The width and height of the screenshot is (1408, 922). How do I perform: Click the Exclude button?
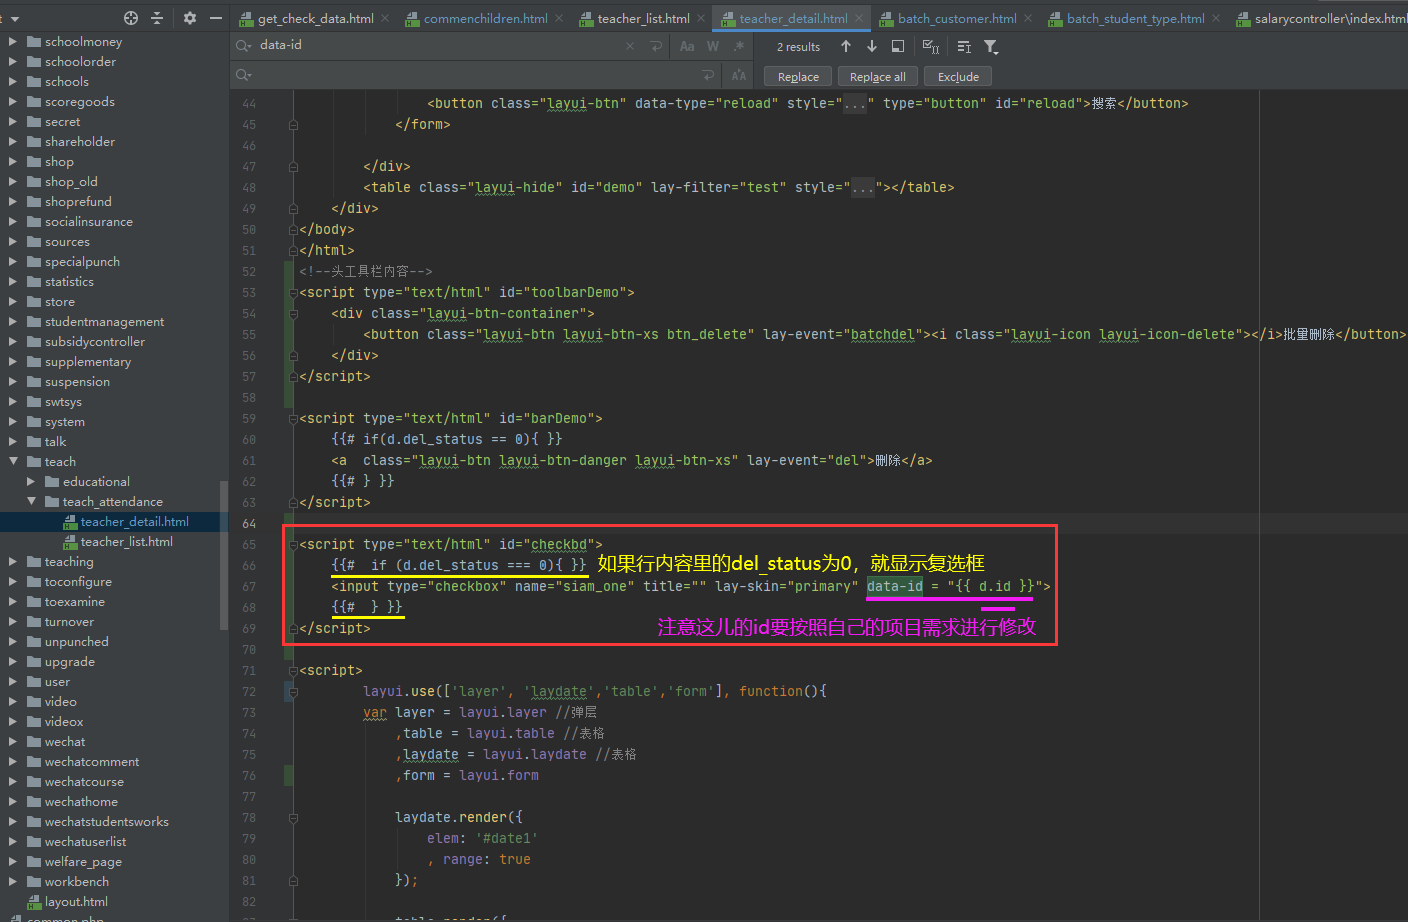(x=958, y=77)
